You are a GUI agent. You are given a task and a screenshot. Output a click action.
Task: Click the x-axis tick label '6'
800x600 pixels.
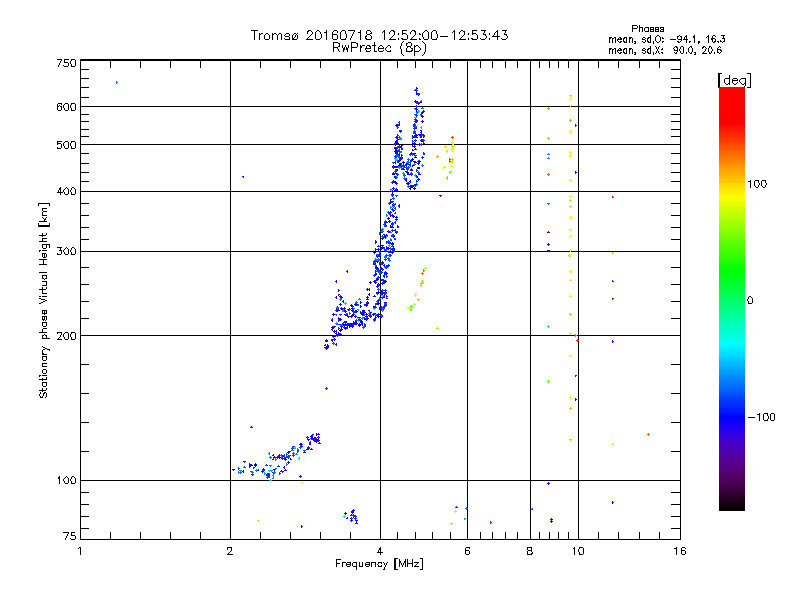click(x=467, y=551)
